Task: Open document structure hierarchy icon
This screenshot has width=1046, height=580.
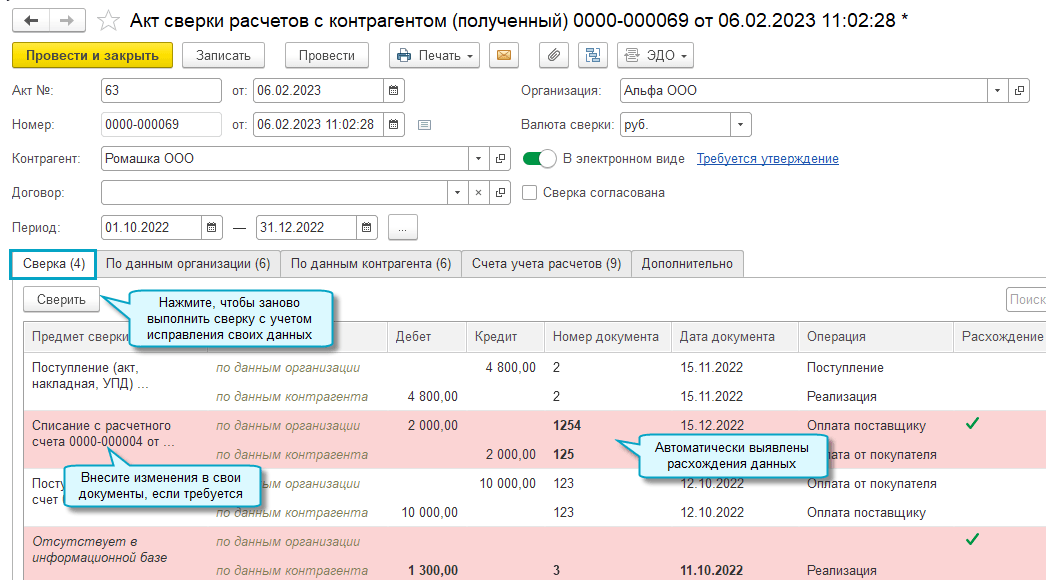Action: (x=592, y=55)
